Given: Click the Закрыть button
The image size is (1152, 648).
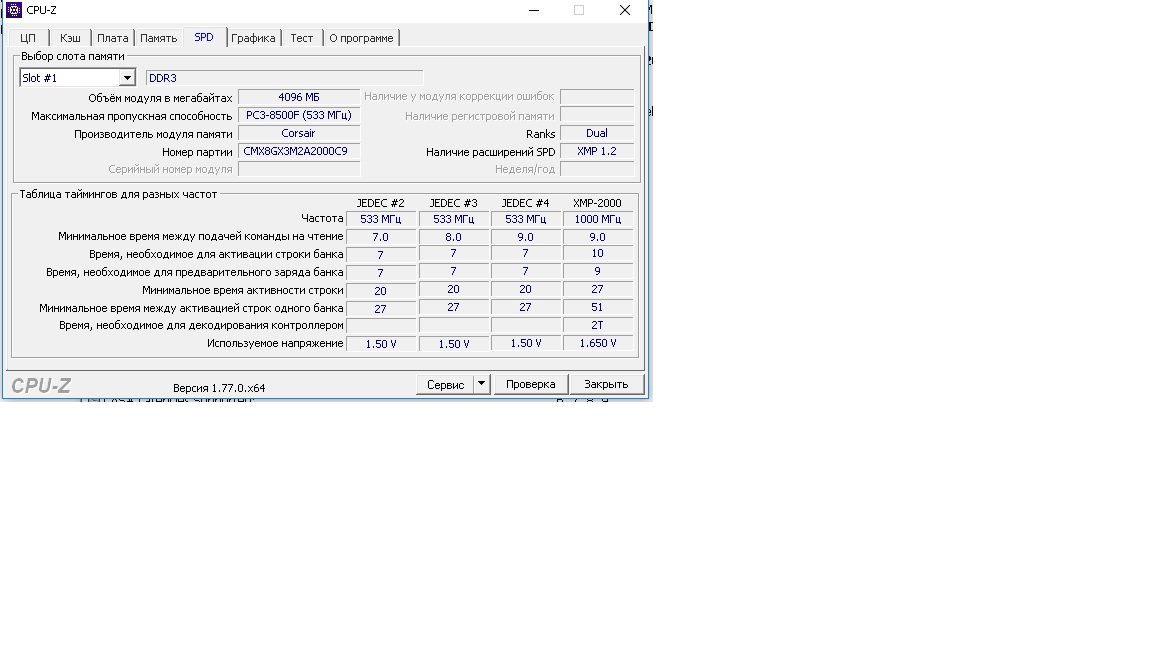Looking at the screenshot, I should 606,384.
